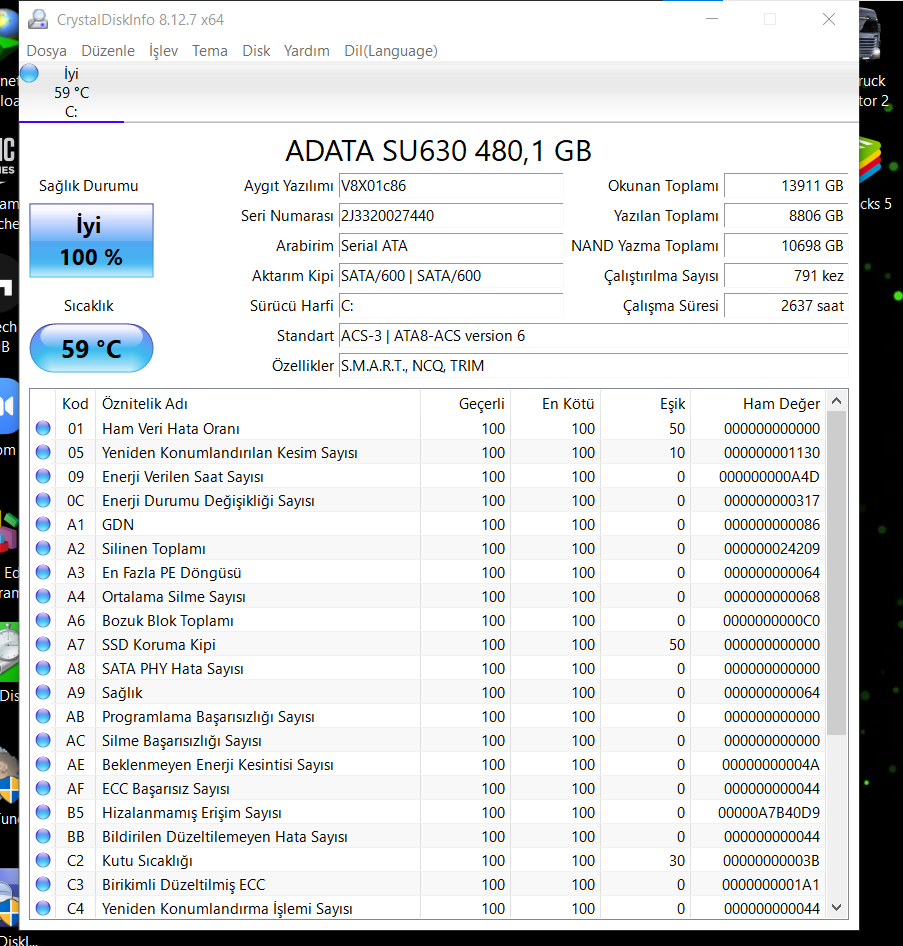Click the CrystalDiskInfo title bar app icon
The height and width of the screenshot is (946, 903).
click(37, 18)
